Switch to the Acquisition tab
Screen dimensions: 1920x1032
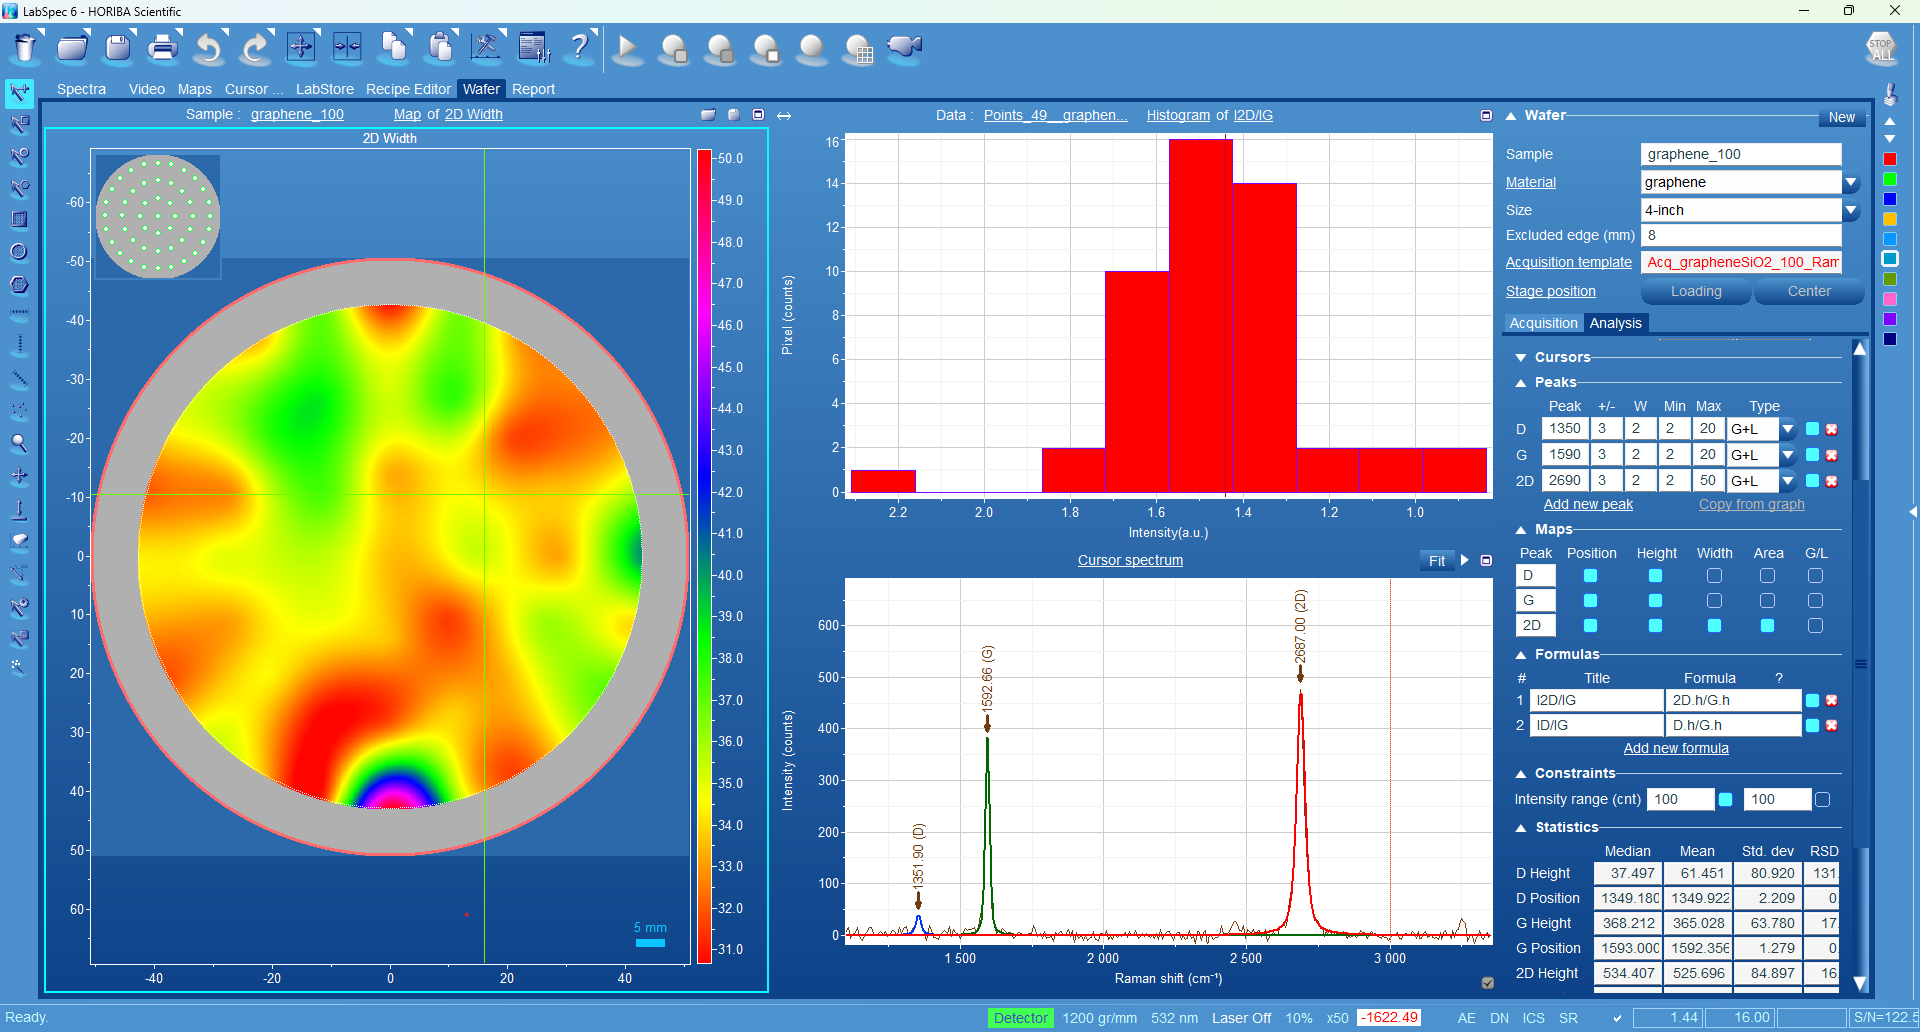click(1543, 323)
